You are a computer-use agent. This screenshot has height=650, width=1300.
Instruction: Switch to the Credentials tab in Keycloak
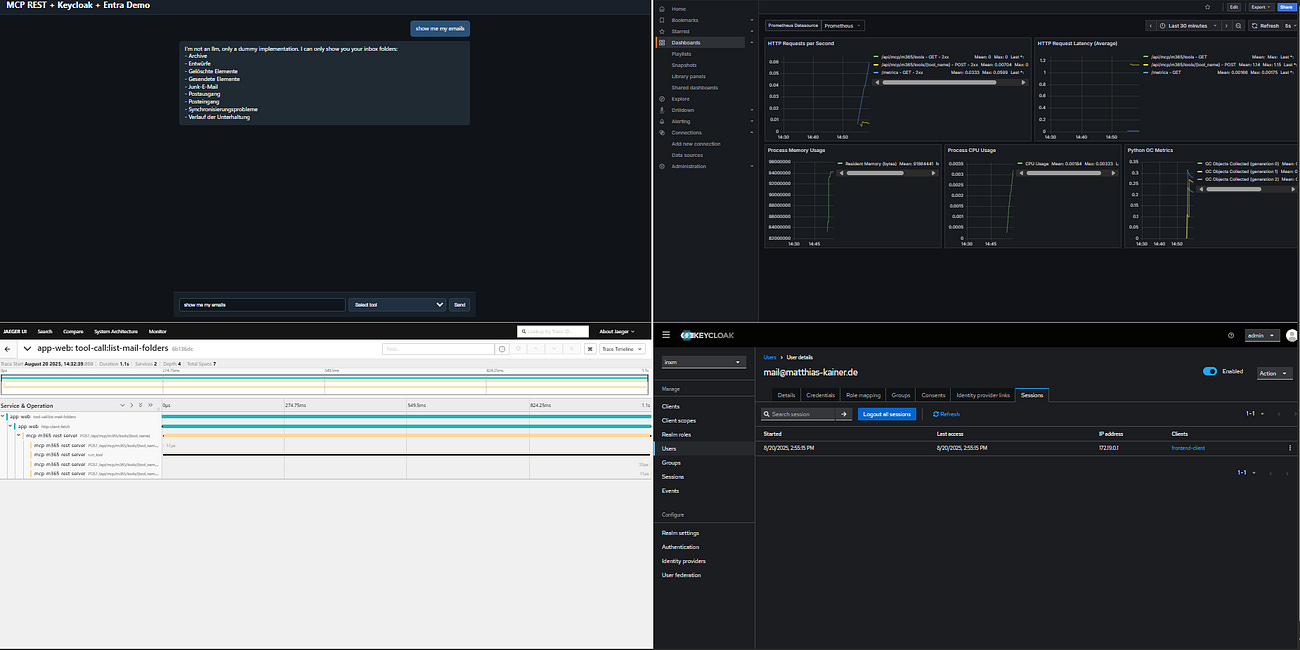820,396
